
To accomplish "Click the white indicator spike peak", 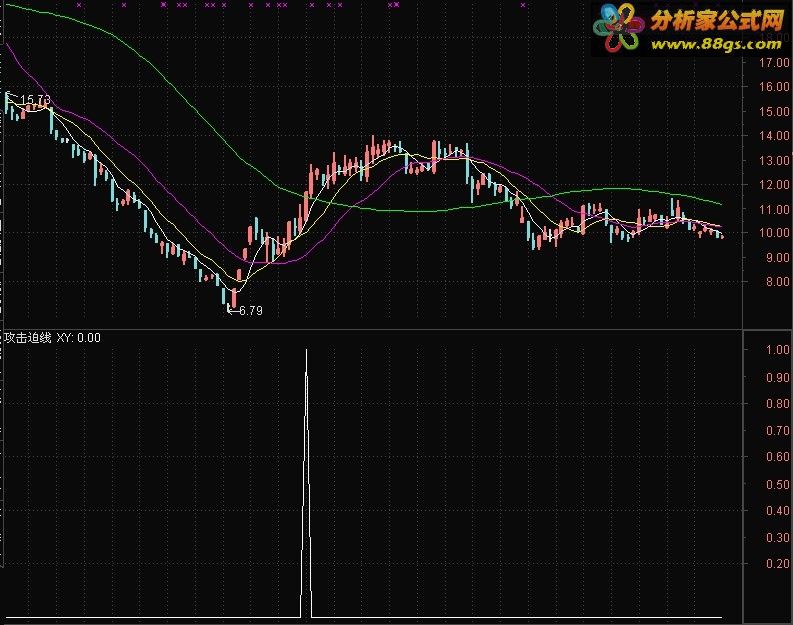I will click(x=306, y=350).
